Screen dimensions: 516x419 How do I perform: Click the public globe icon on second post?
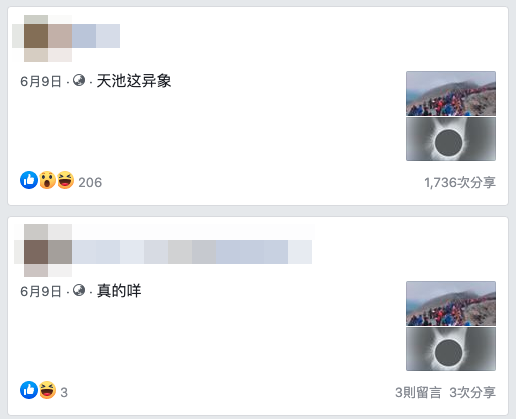[x=79, y=290]
